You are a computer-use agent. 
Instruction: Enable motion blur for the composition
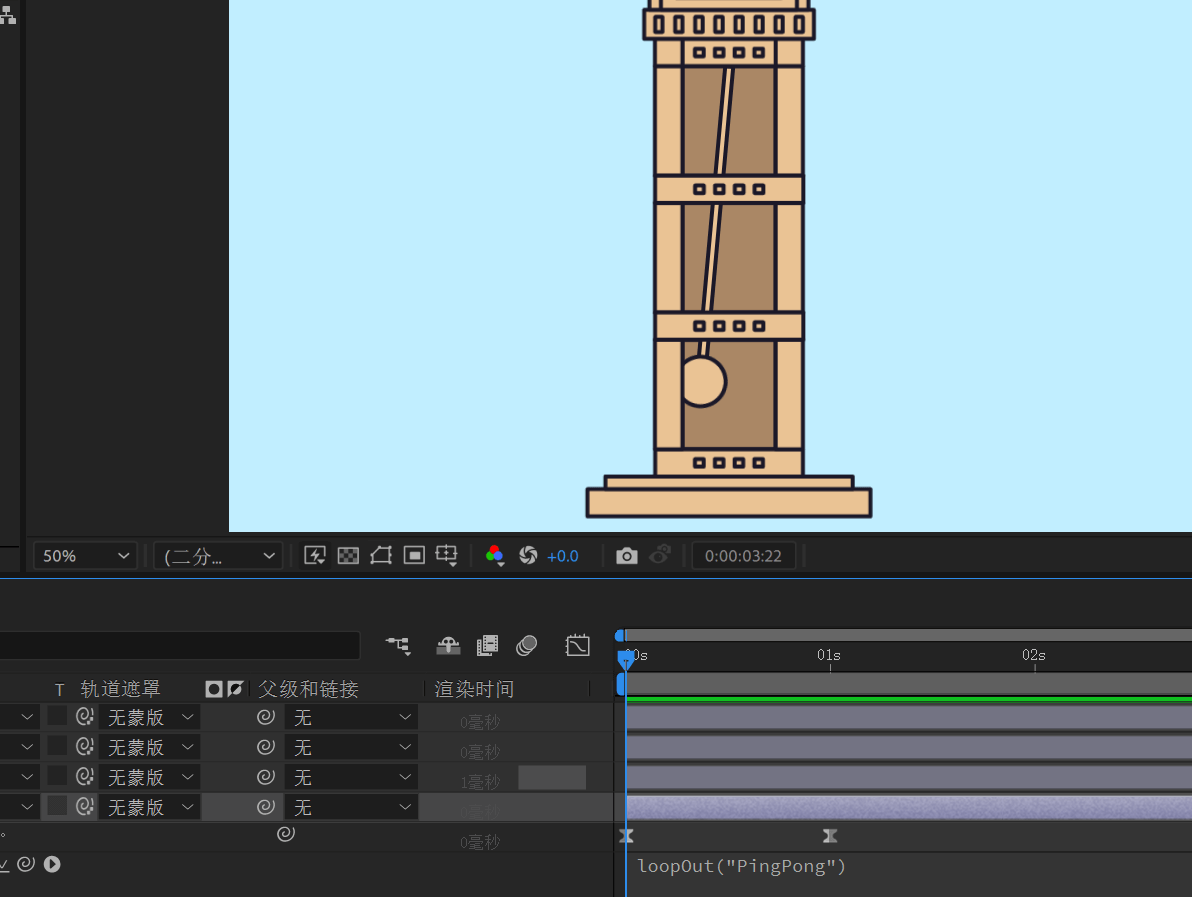pos(527,646)
